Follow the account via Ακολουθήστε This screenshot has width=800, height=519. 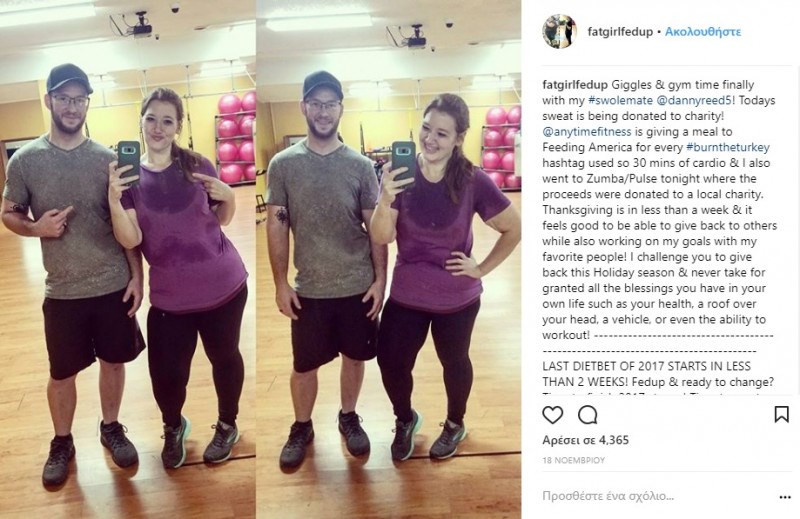(703, 32)
